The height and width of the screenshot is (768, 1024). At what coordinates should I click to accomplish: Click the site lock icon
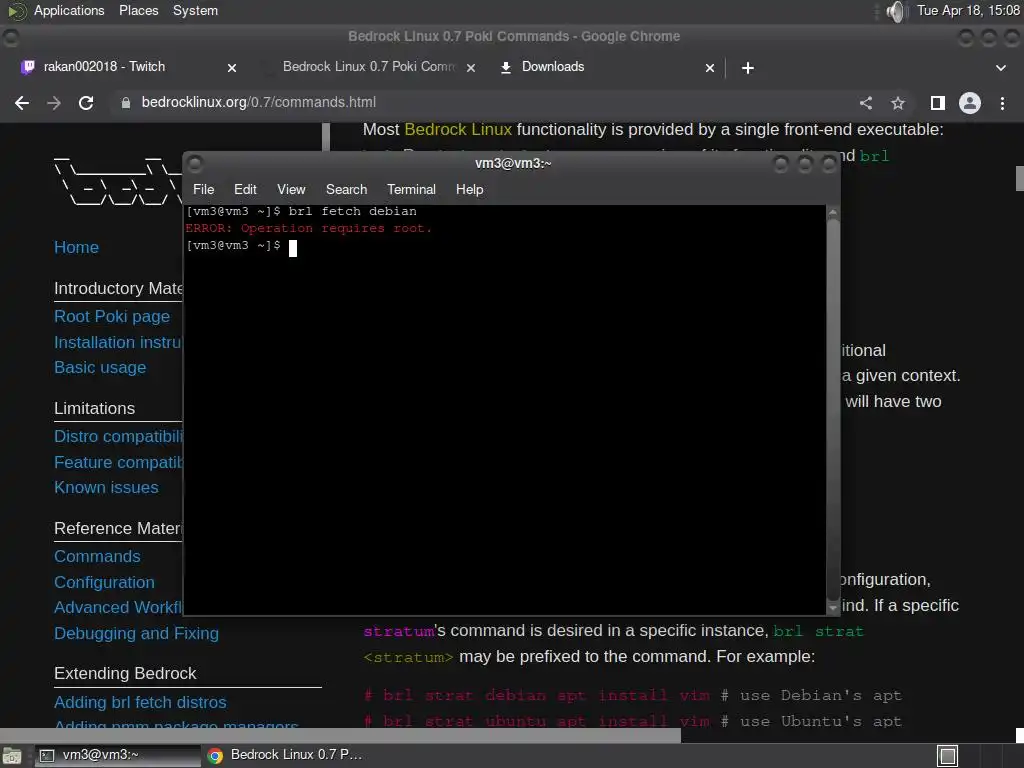tap(125, 103)
